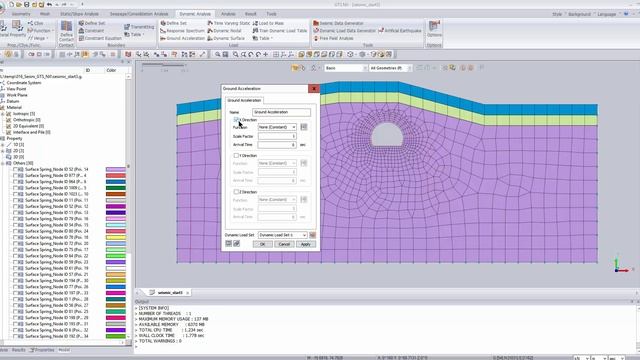Switch to the Mesh ribbon tab
Image resolution: width=640 pixels, height=360 pixels.
pyautogui.click(x=45, y=14)
